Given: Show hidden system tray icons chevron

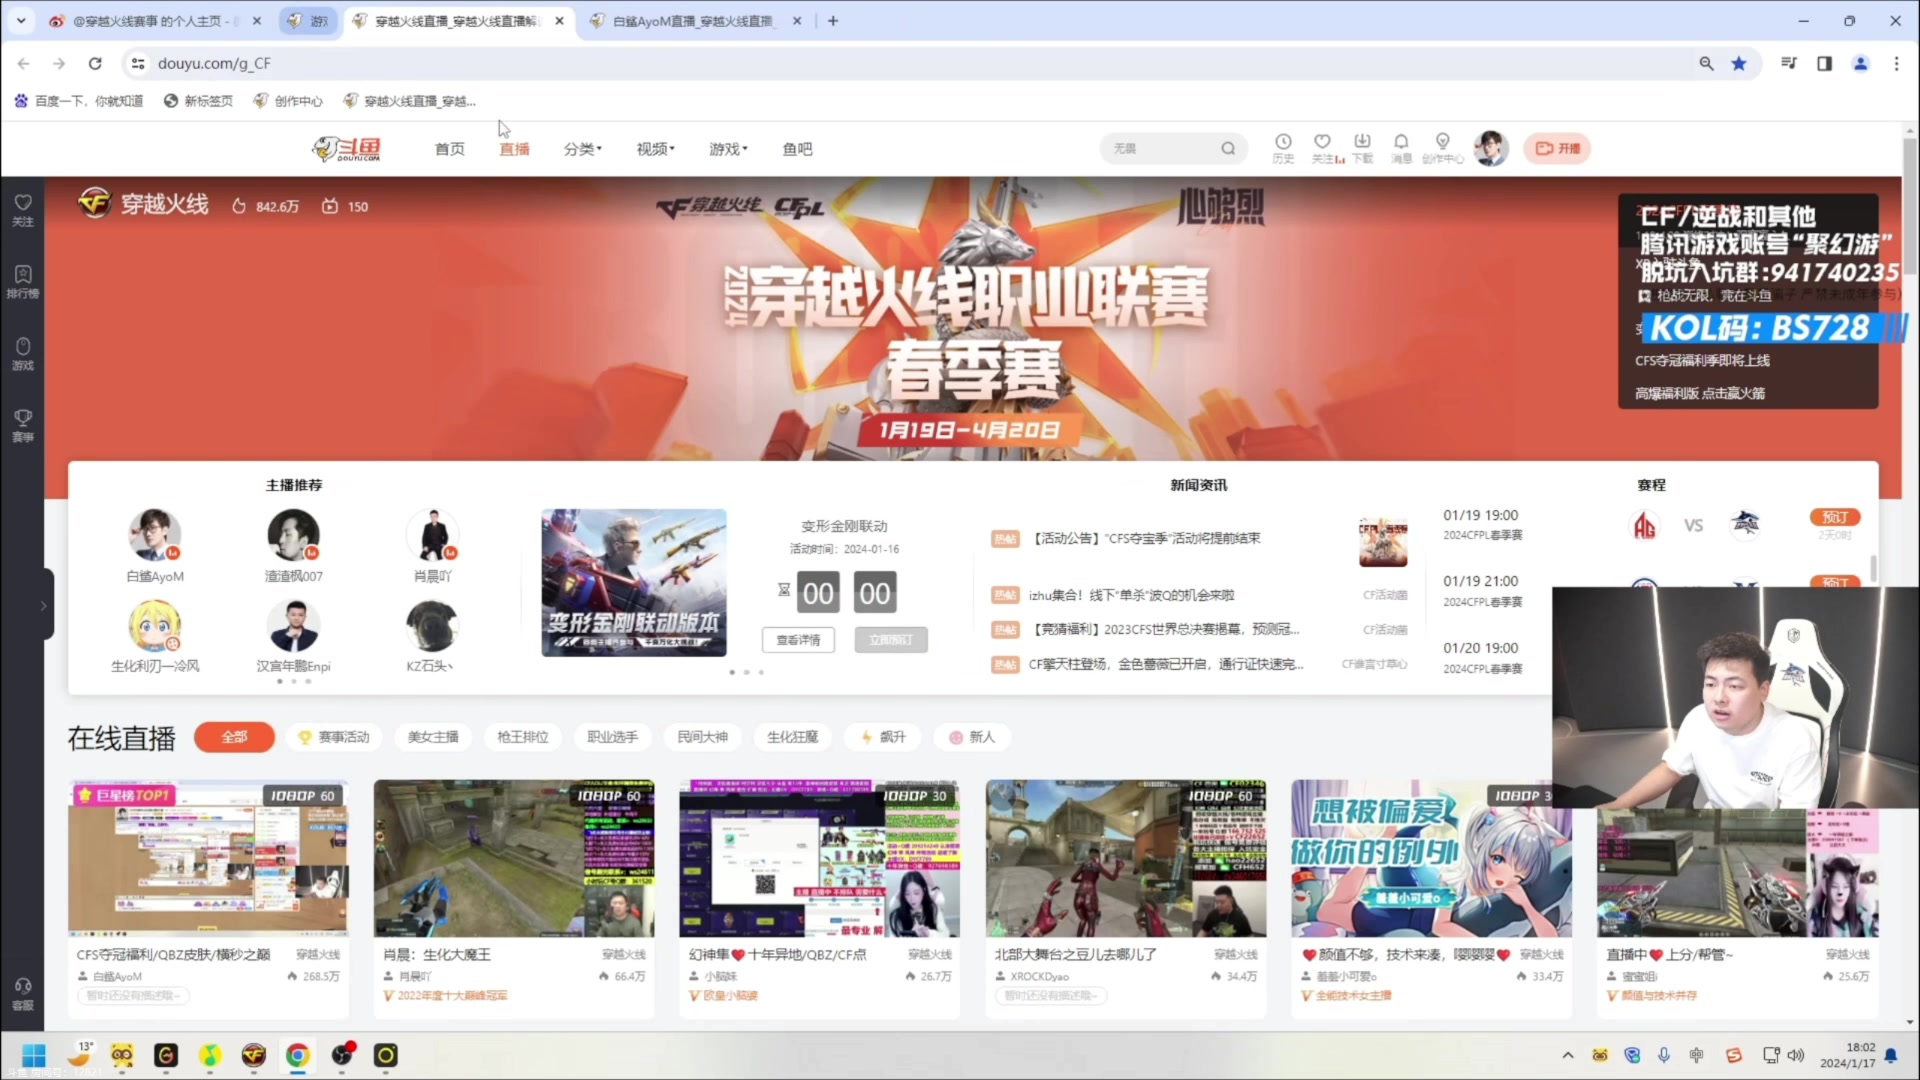Looking at the screenshot, I should click(x=1568, y=1055).
